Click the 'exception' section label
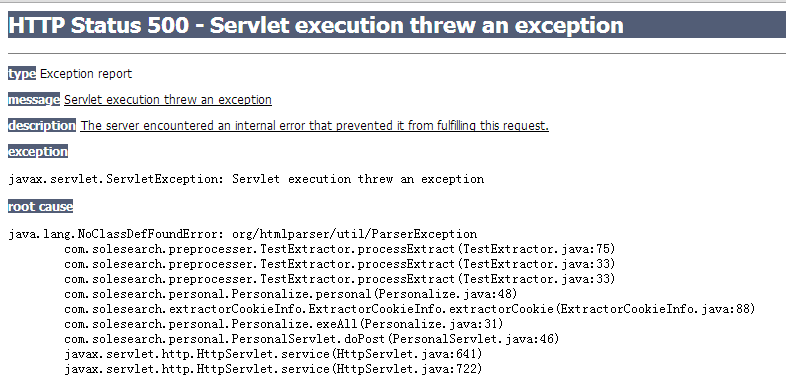This screenshot has height=385, width=786. click(x=38, y=151)
